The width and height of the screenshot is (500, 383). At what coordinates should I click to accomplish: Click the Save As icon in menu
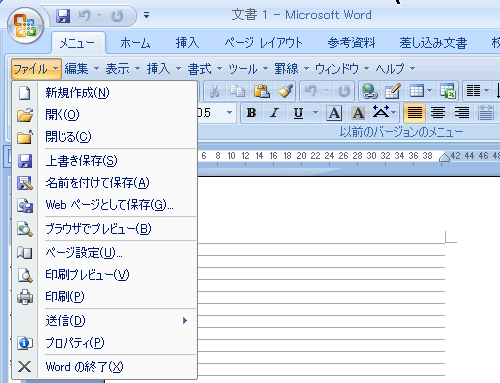25,183
